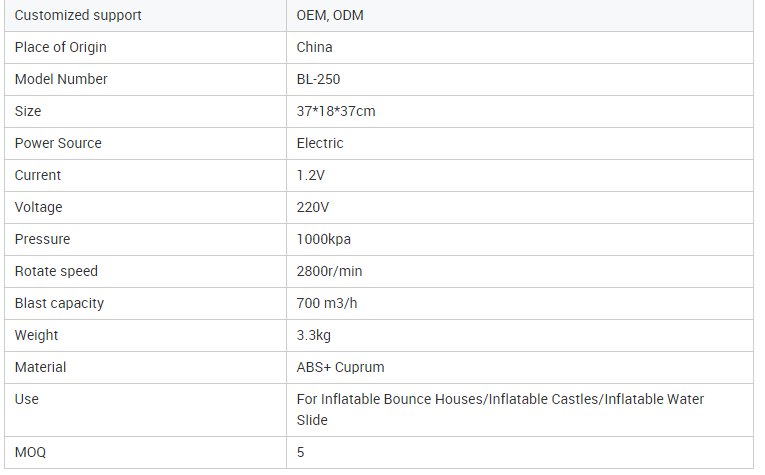Select the 700 m3/h value

327,303
